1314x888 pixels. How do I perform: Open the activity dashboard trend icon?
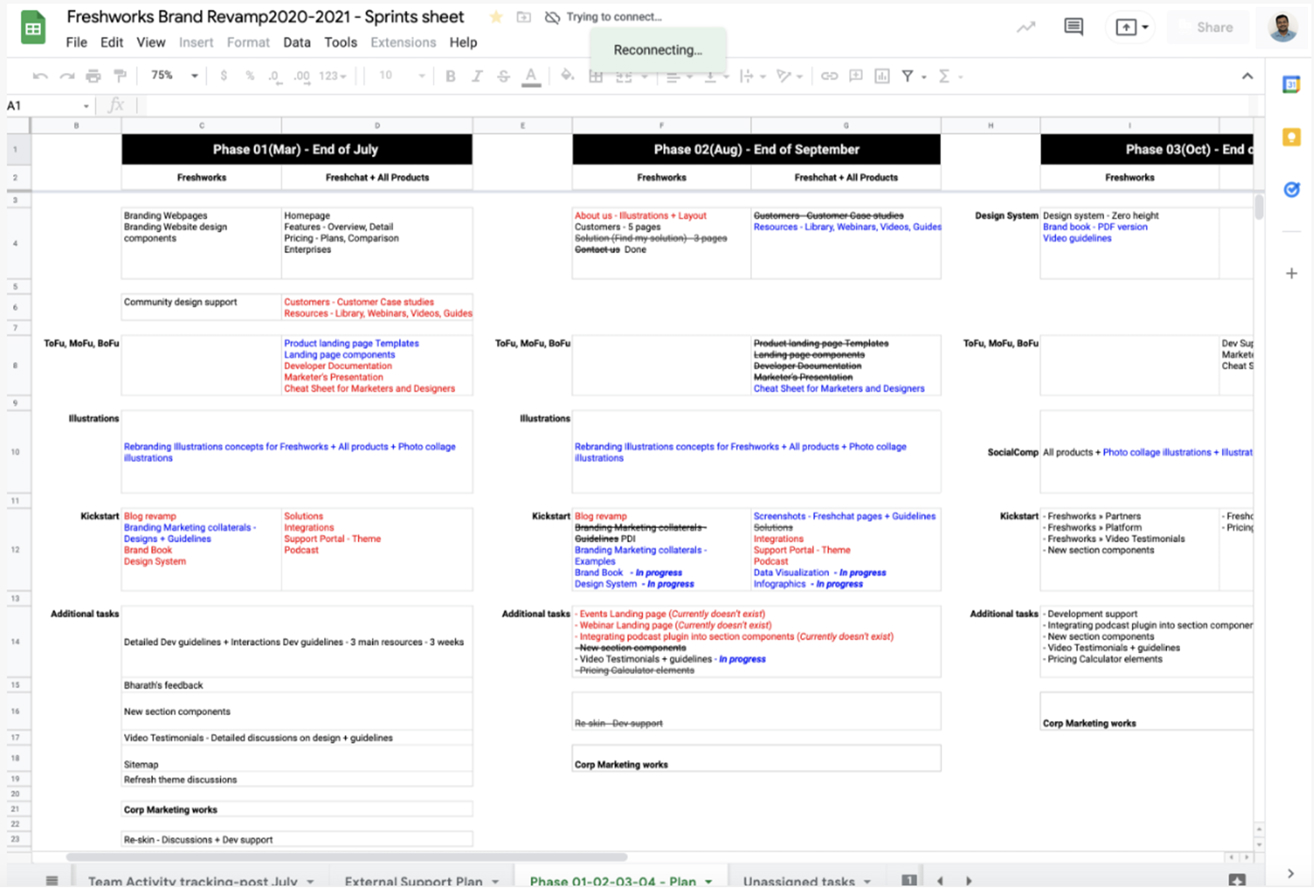1026,27
